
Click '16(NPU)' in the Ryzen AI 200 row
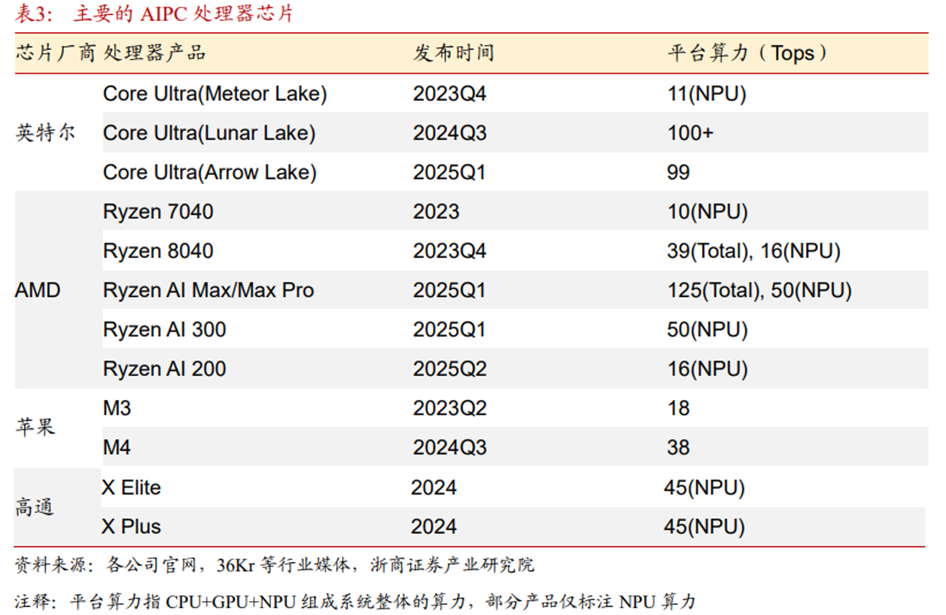707,369
